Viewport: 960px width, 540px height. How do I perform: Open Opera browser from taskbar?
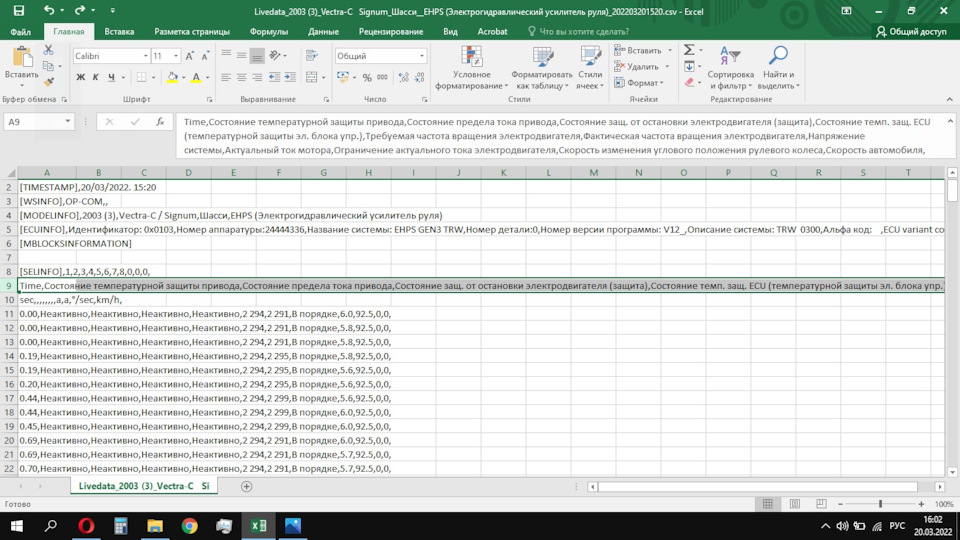pos(86,525)
